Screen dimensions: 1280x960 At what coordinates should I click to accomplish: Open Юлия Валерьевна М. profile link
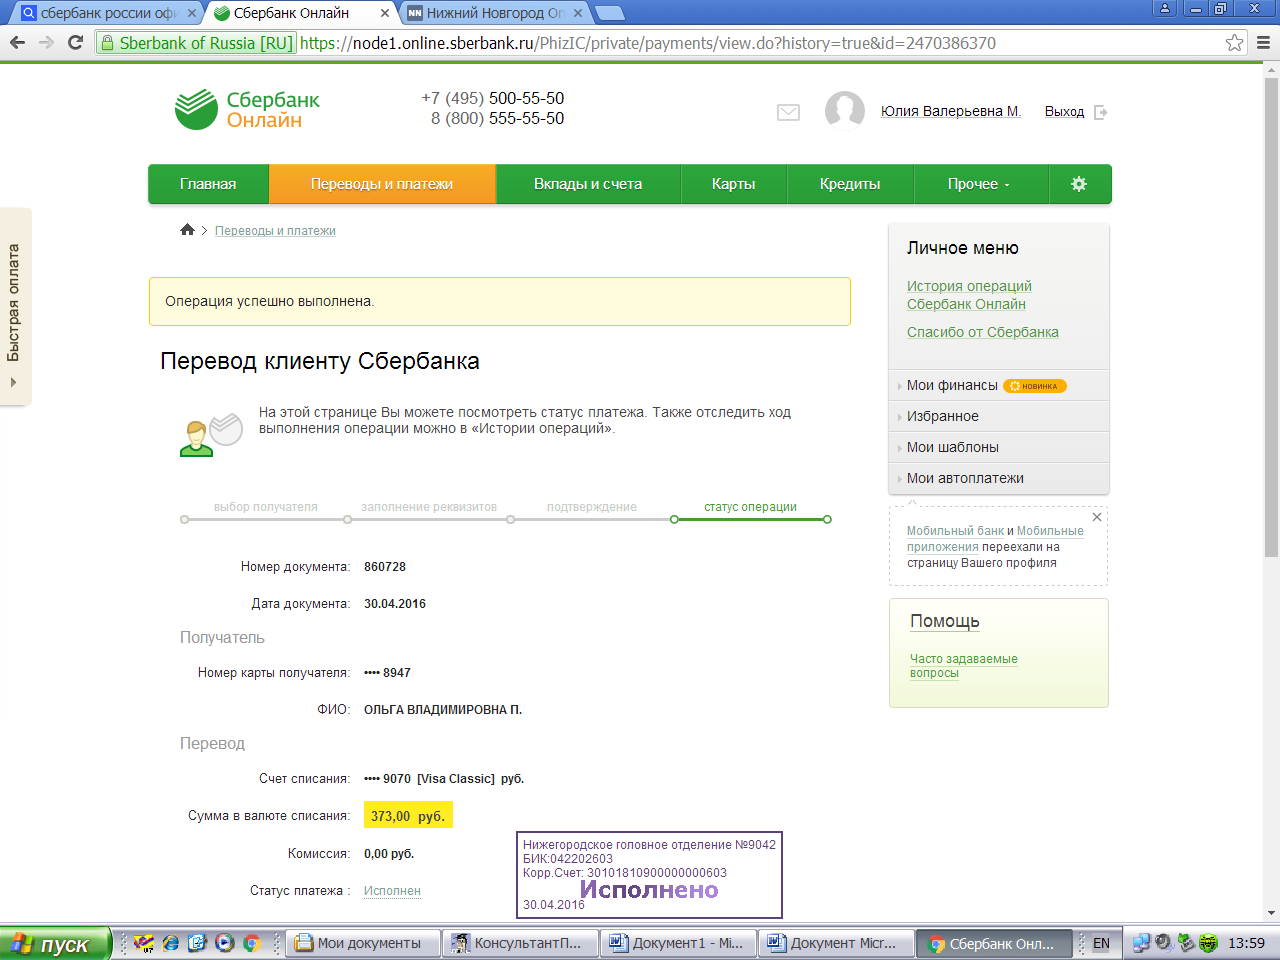(x=950, y=111)
